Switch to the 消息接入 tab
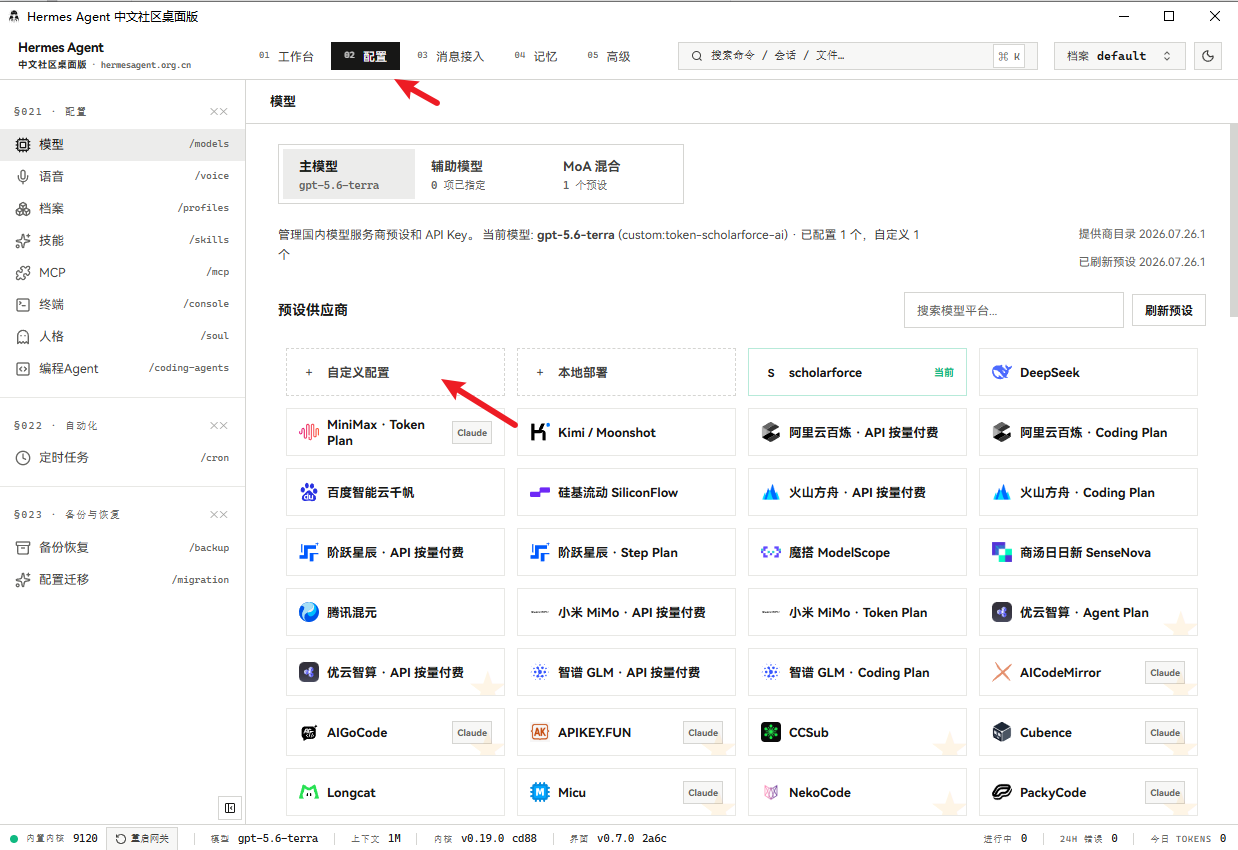1238x850 pixels. click(450, 56)
